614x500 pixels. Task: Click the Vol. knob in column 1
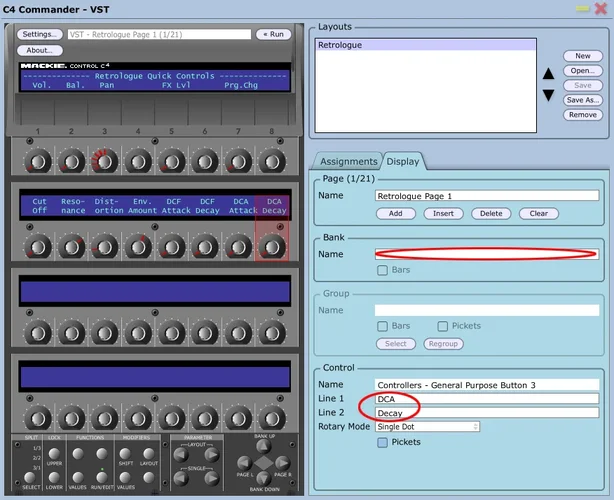[x=38, y=161]
